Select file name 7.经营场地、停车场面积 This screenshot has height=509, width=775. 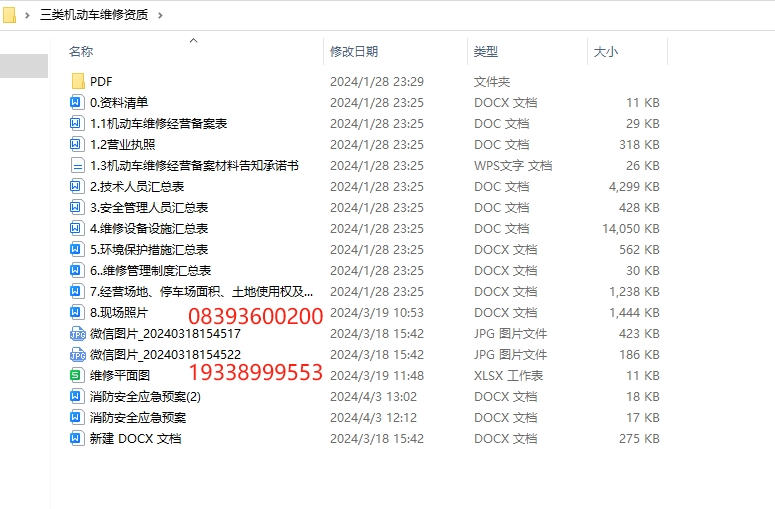pos(202,292)
